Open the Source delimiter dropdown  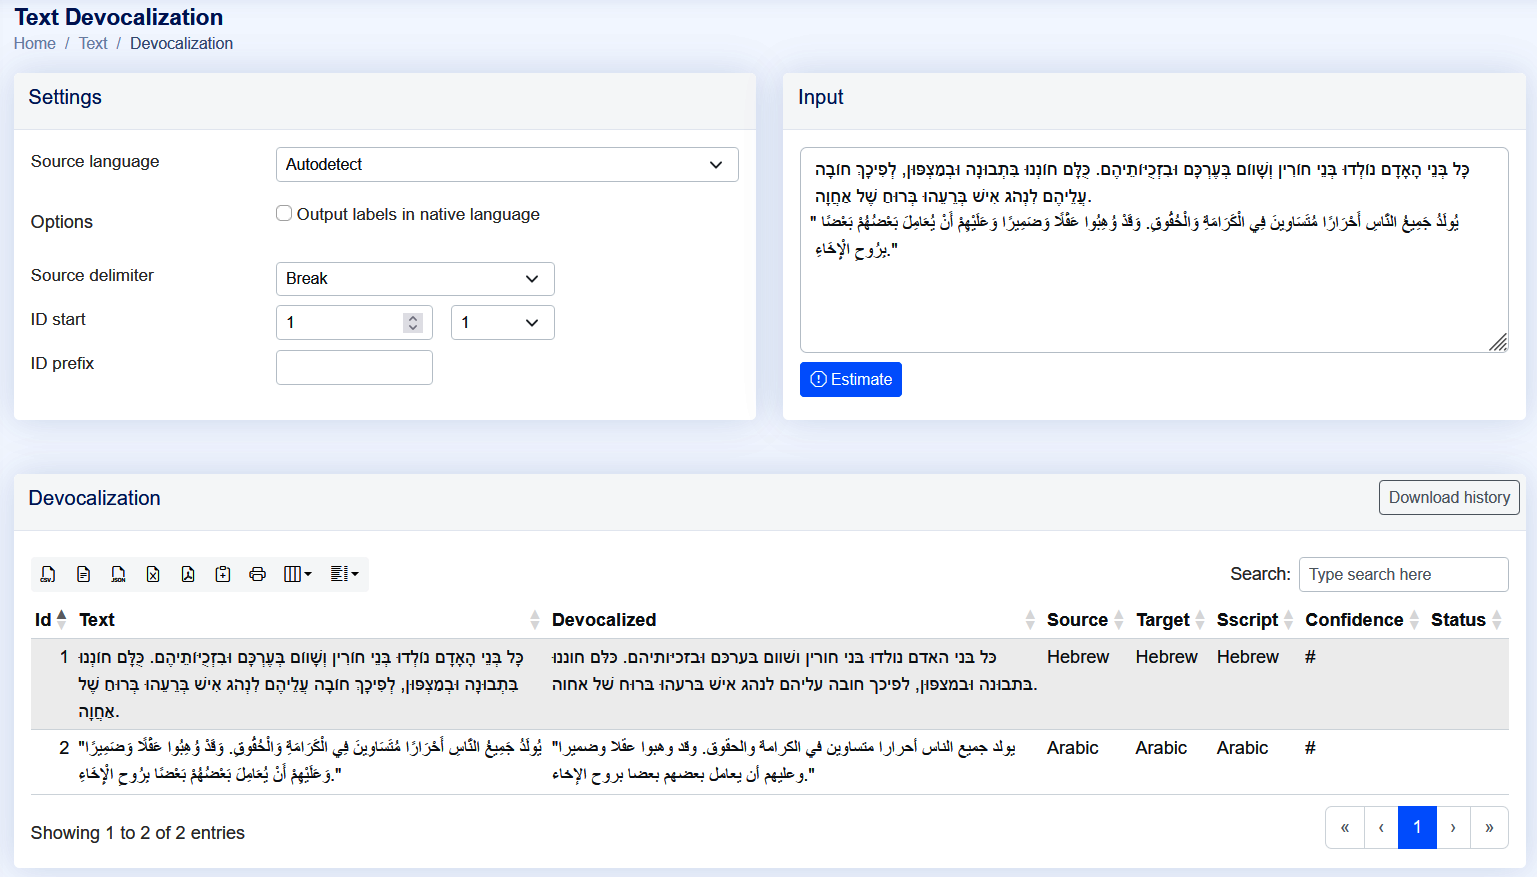click(415, 278)
